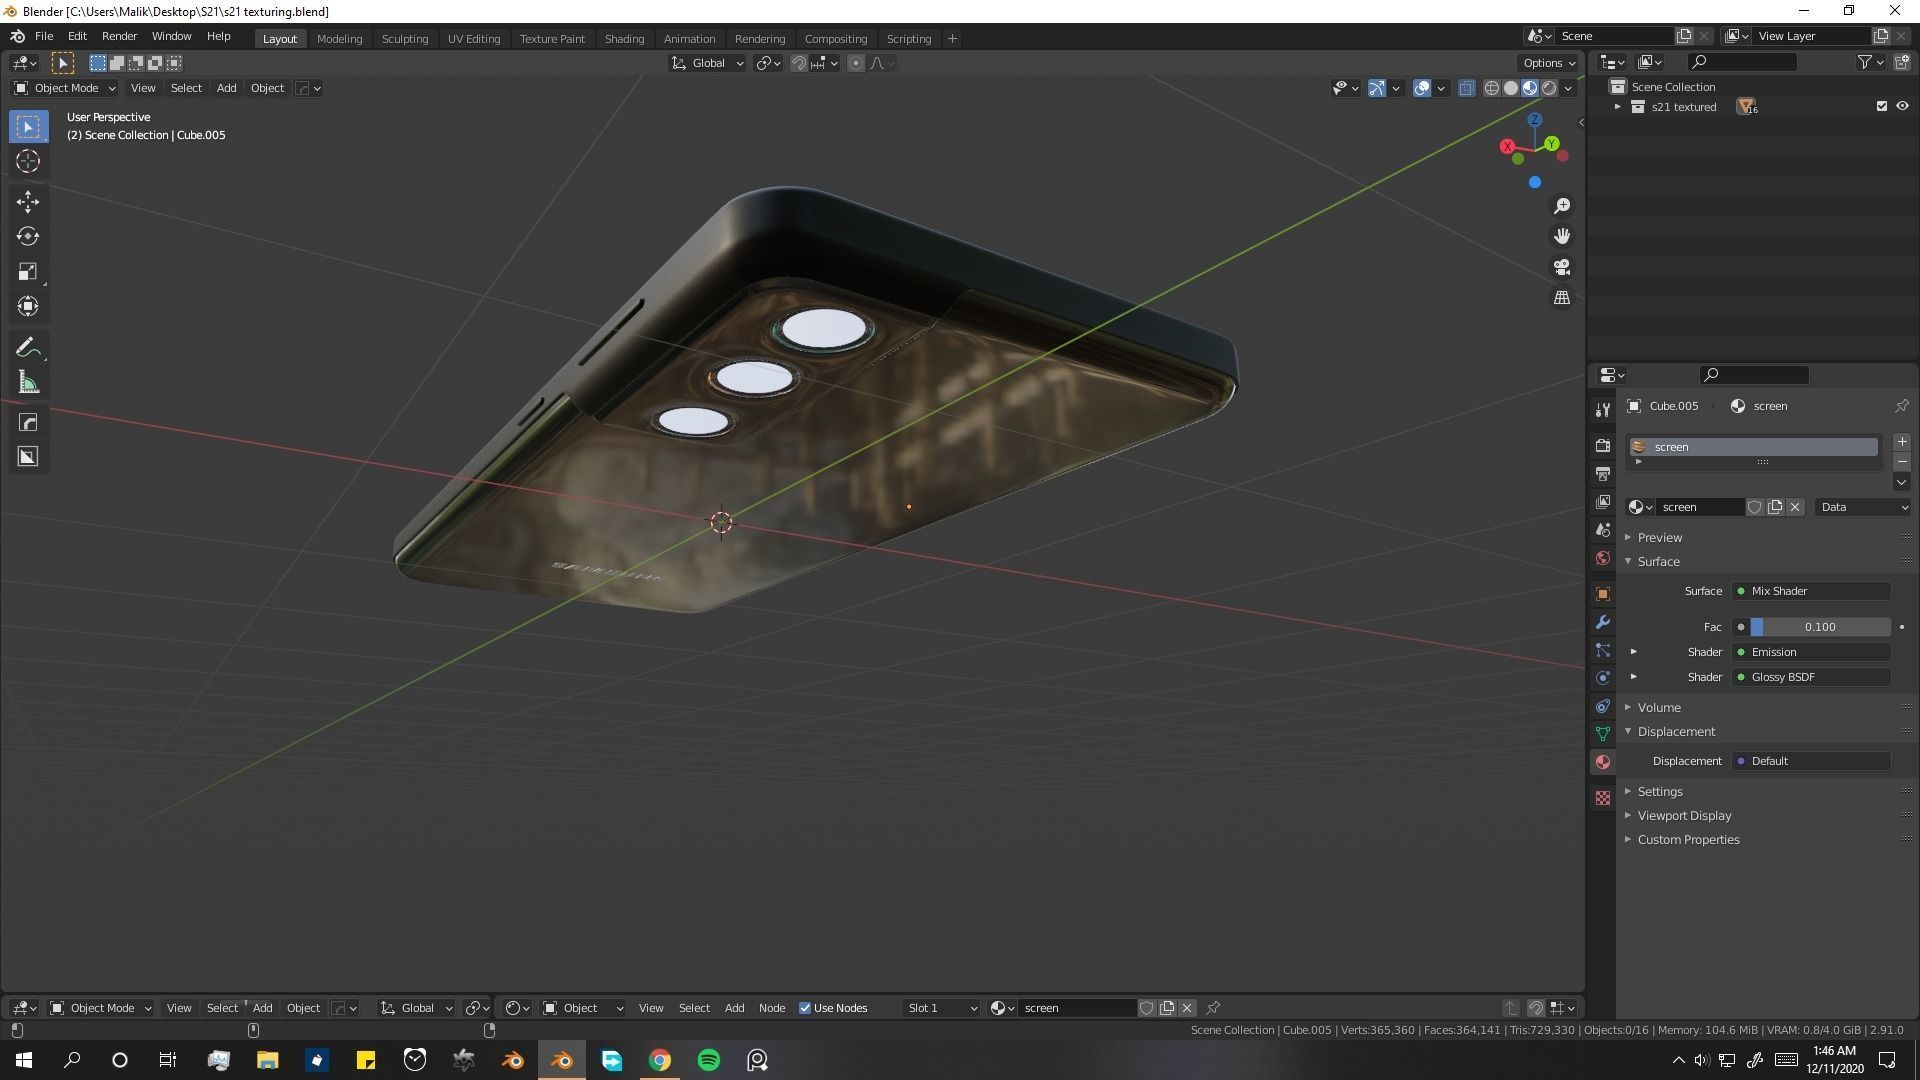1920x1080 pixels.
Task: Adjust the Fac slider value
Action: click(x=1819, y=627)
